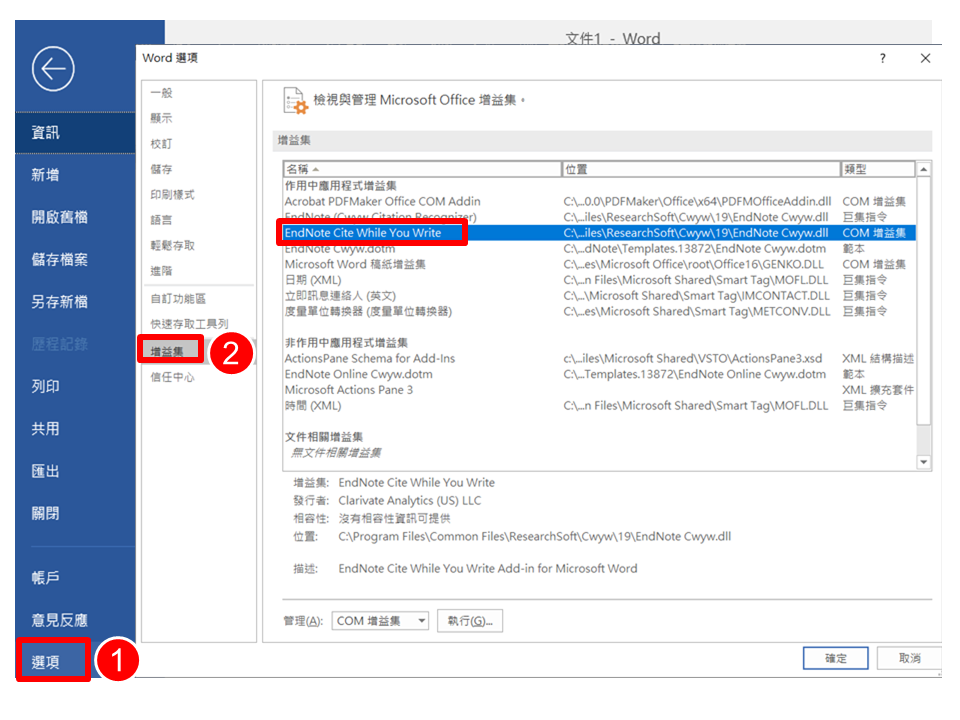This screenshot has height=720, width=960.
Task: Select the 儲存 options category
Action: pos(198,169)
